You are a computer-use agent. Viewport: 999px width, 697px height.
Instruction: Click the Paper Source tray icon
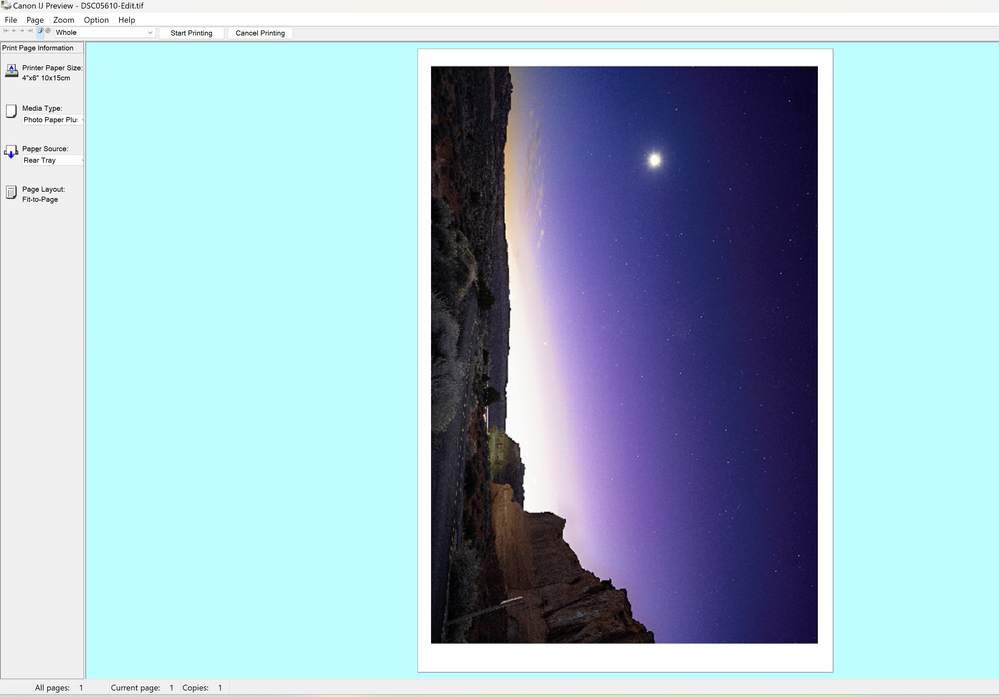point(11,152)
